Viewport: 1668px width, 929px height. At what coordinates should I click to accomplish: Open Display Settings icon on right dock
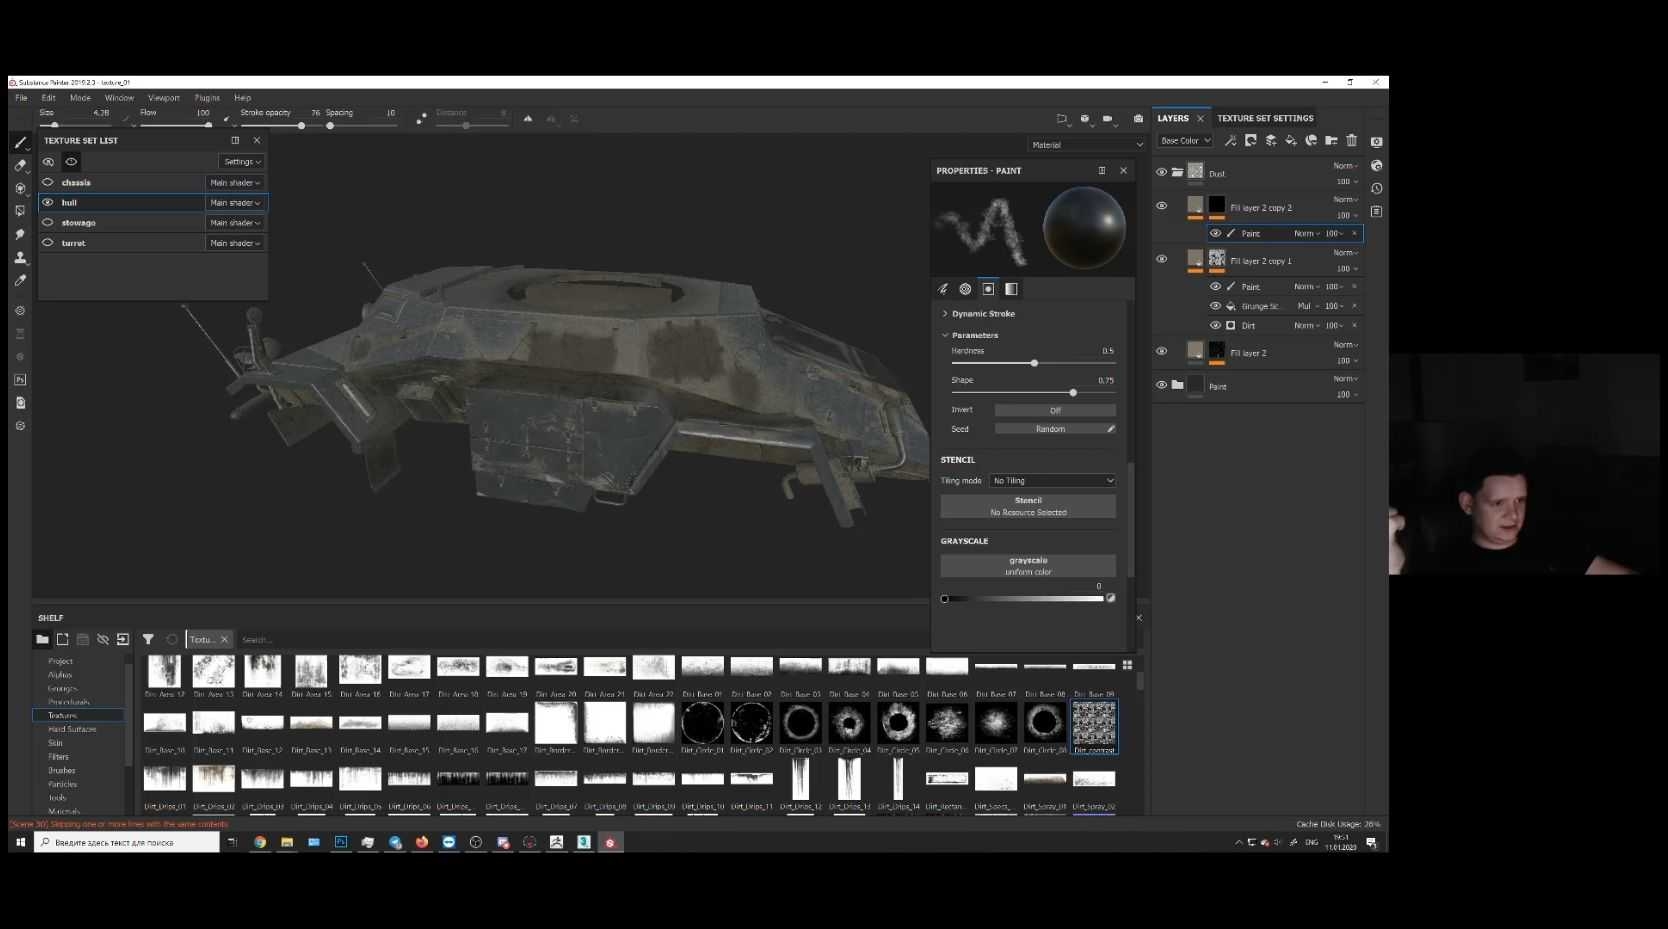(1377, 142)
